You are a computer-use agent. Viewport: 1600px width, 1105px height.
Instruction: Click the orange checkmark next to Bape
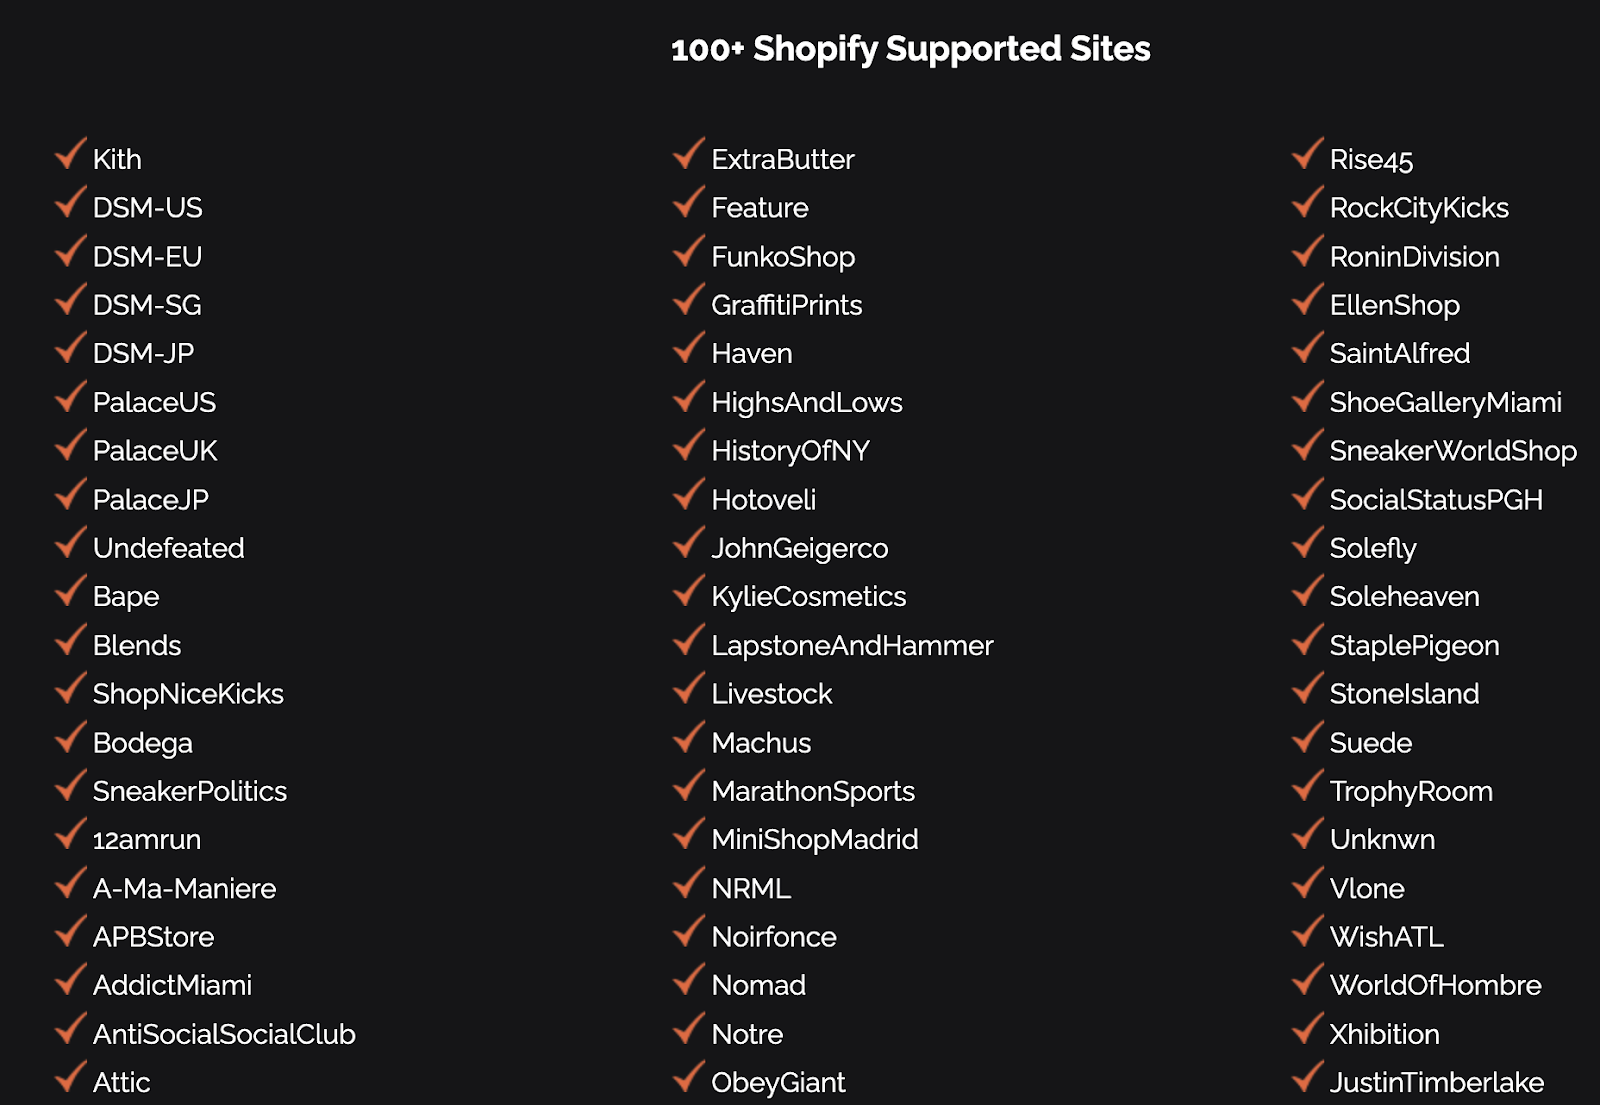tap(71, 591)
